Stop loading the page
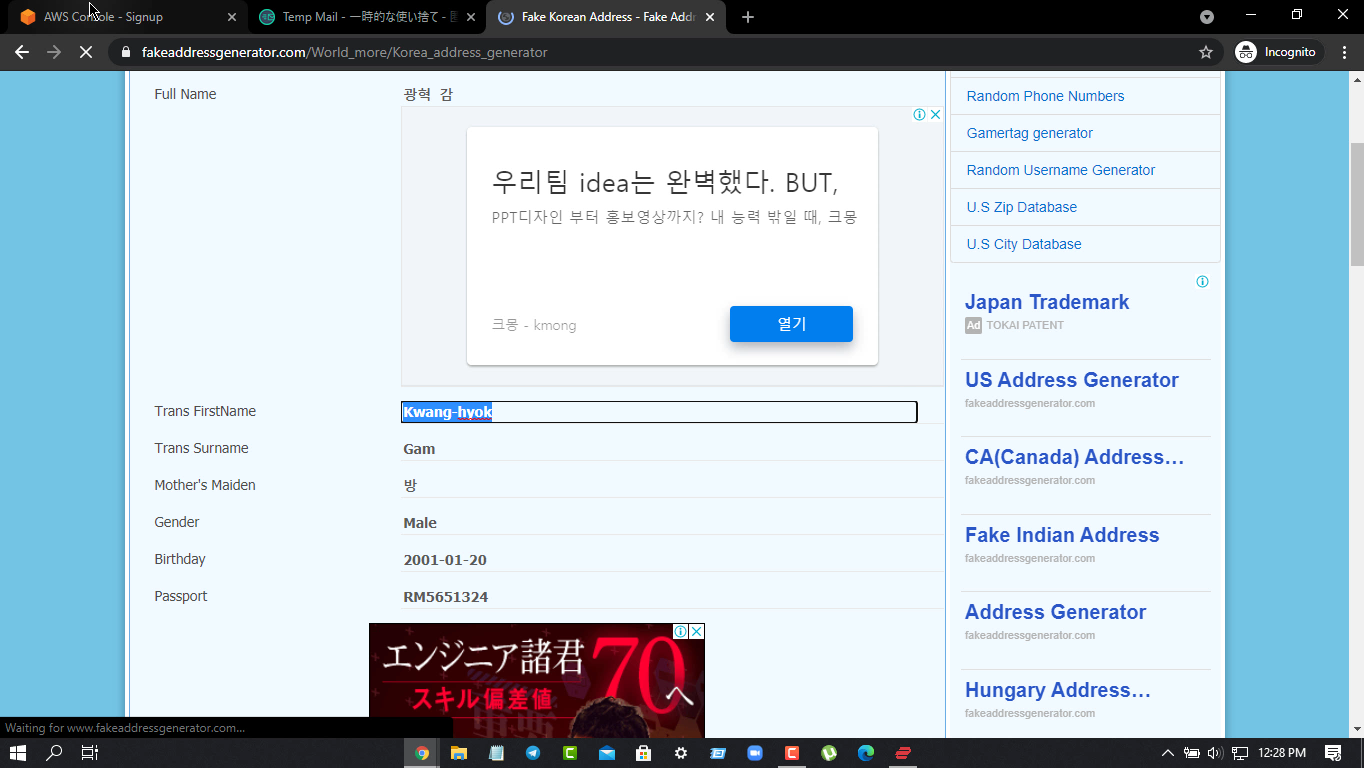 click(86, 52)
